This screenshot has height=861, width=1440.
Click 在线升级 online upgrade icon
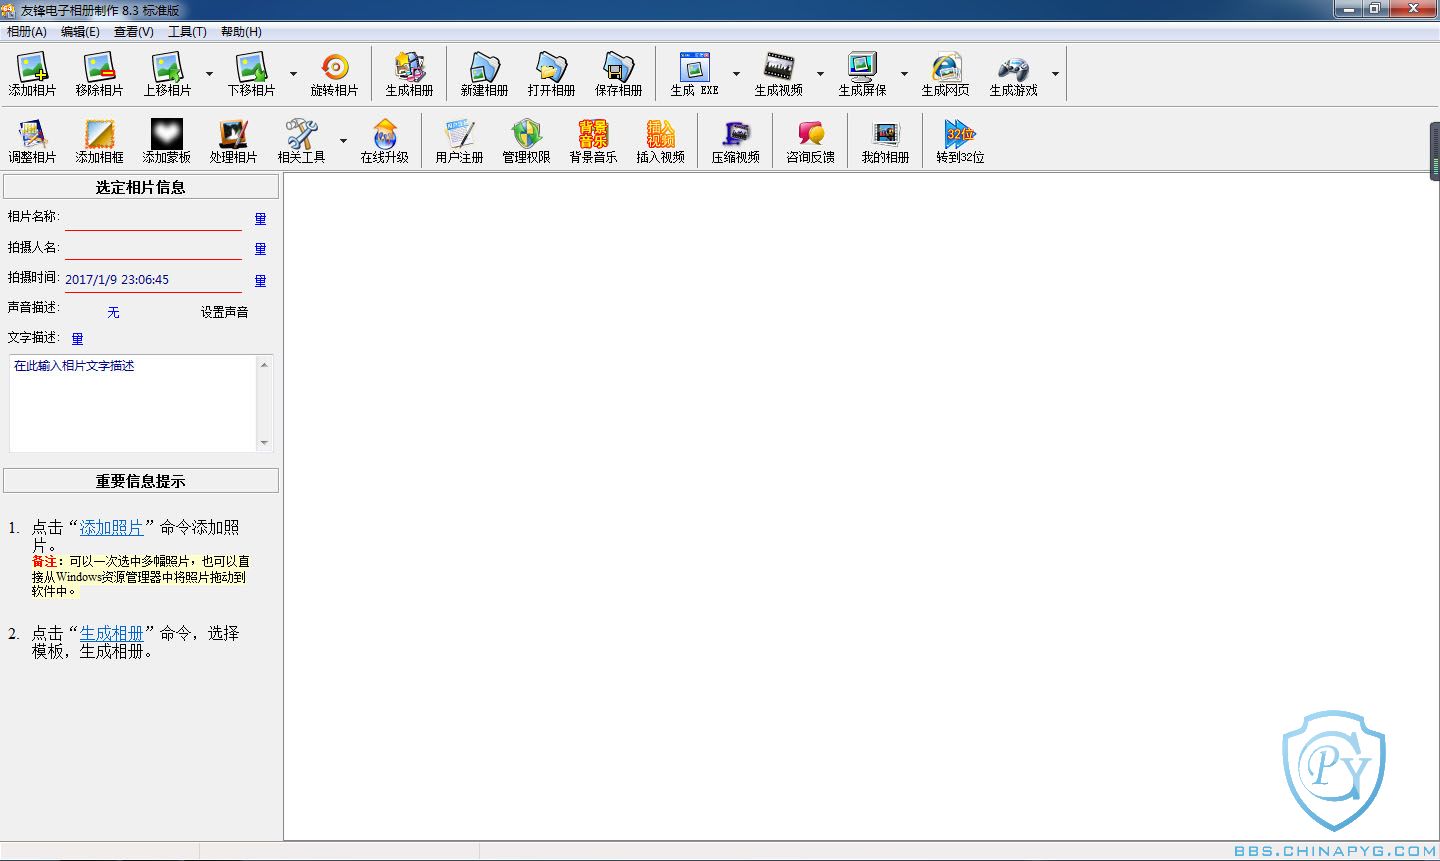(x=384, y=141)
